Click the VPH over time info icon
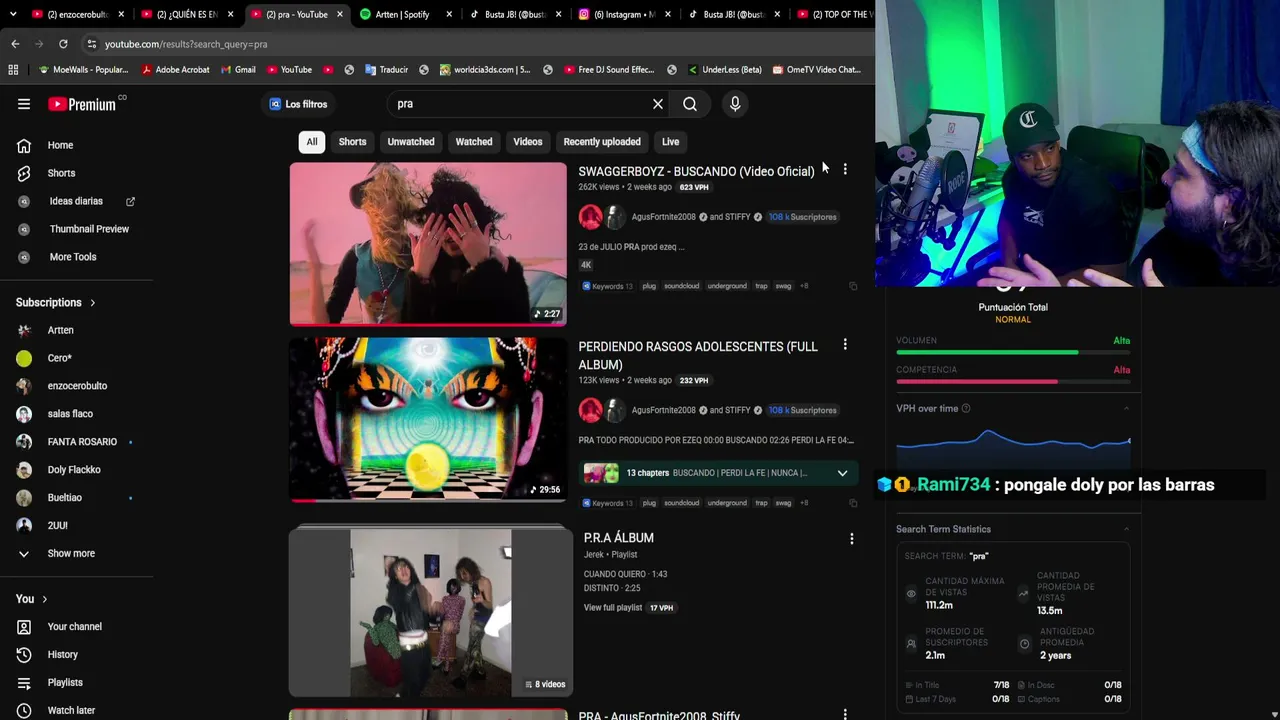 coord(966,409)
